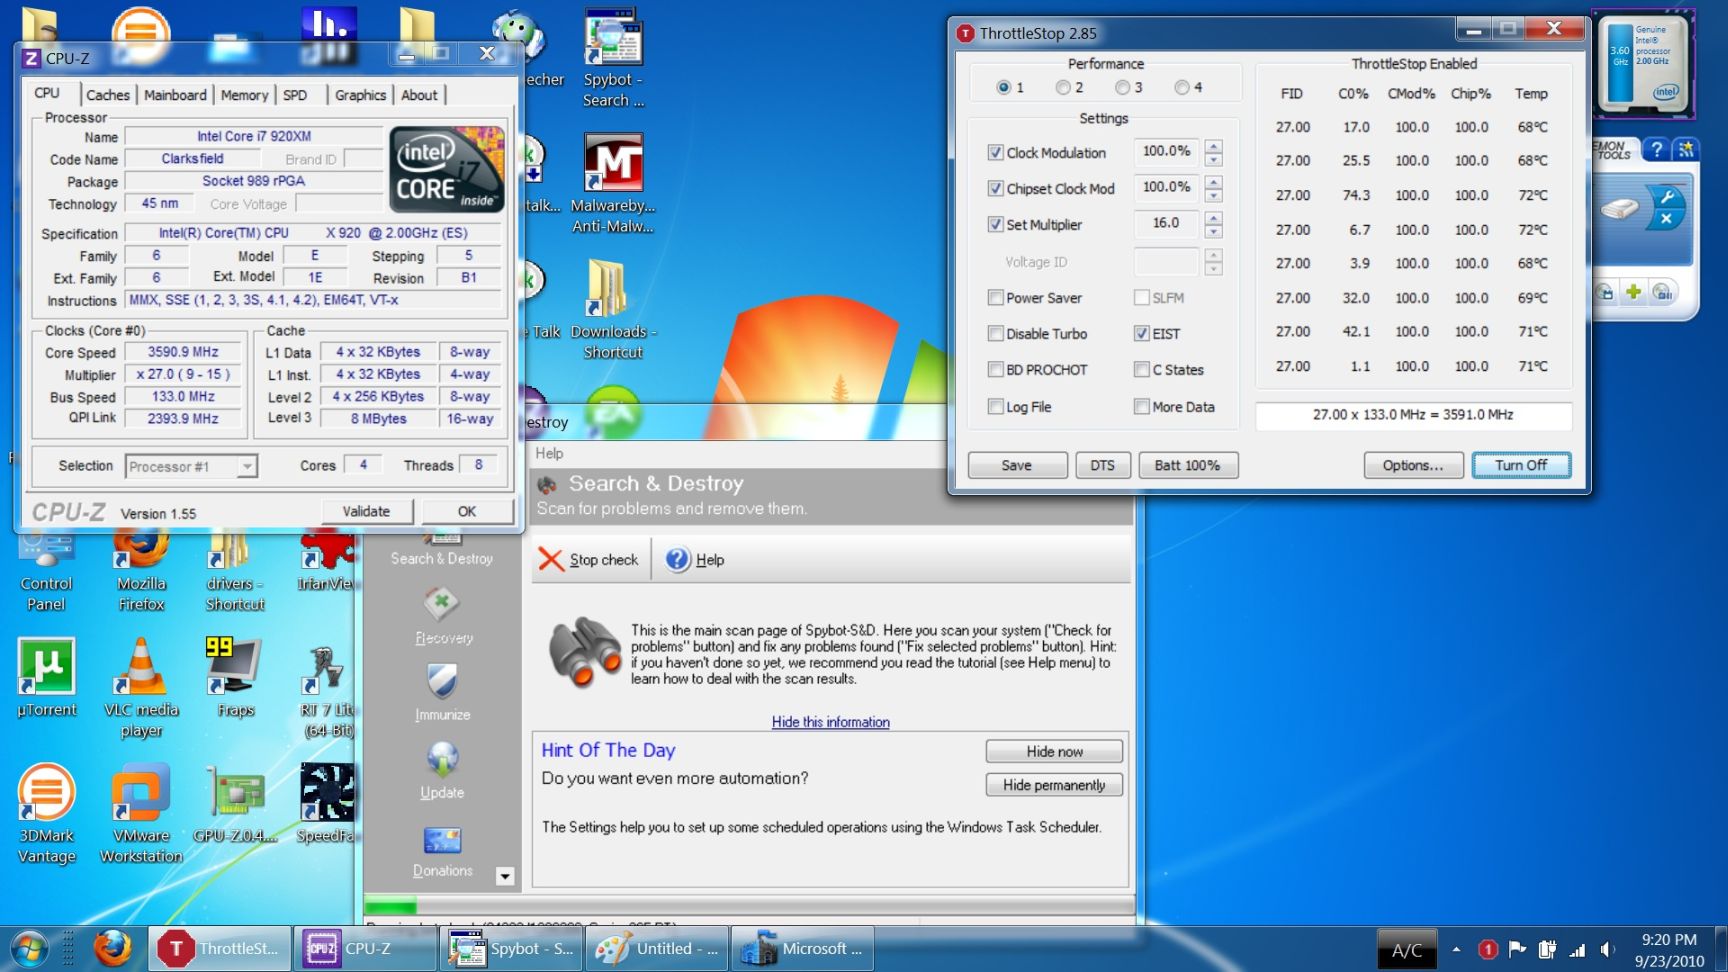
Task: Click OK button in CPU-Z
Action: point(467,511)
